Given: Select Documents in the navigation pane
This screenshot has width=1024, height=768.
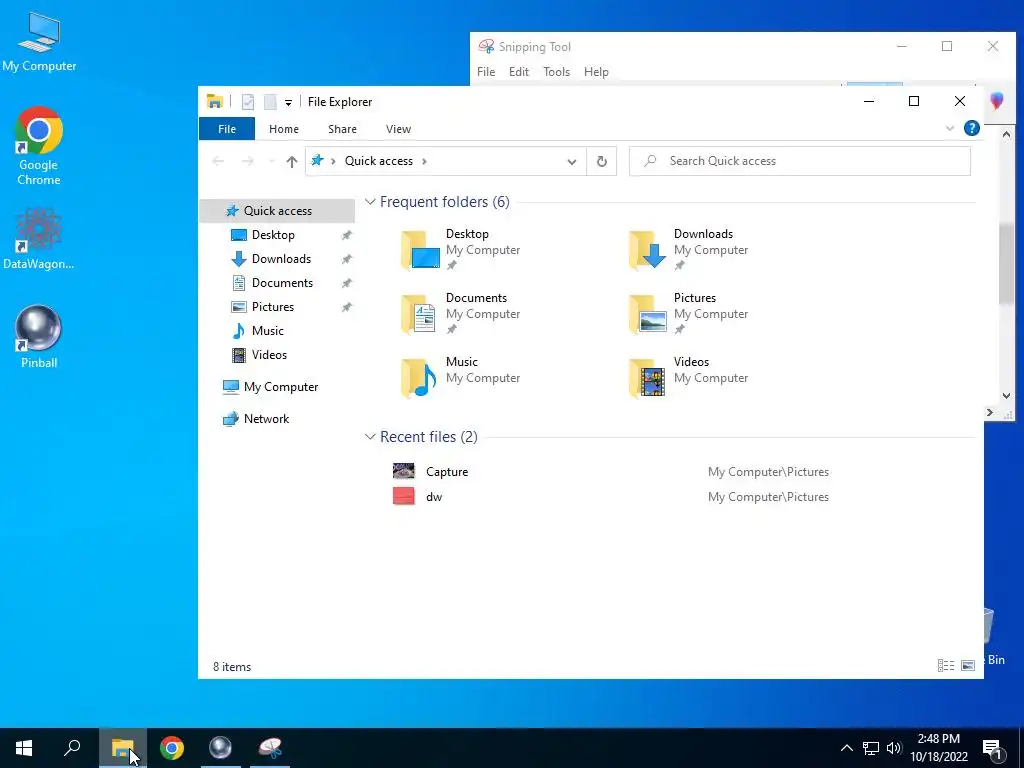Looking at the screenshot, I should [282, 283].
